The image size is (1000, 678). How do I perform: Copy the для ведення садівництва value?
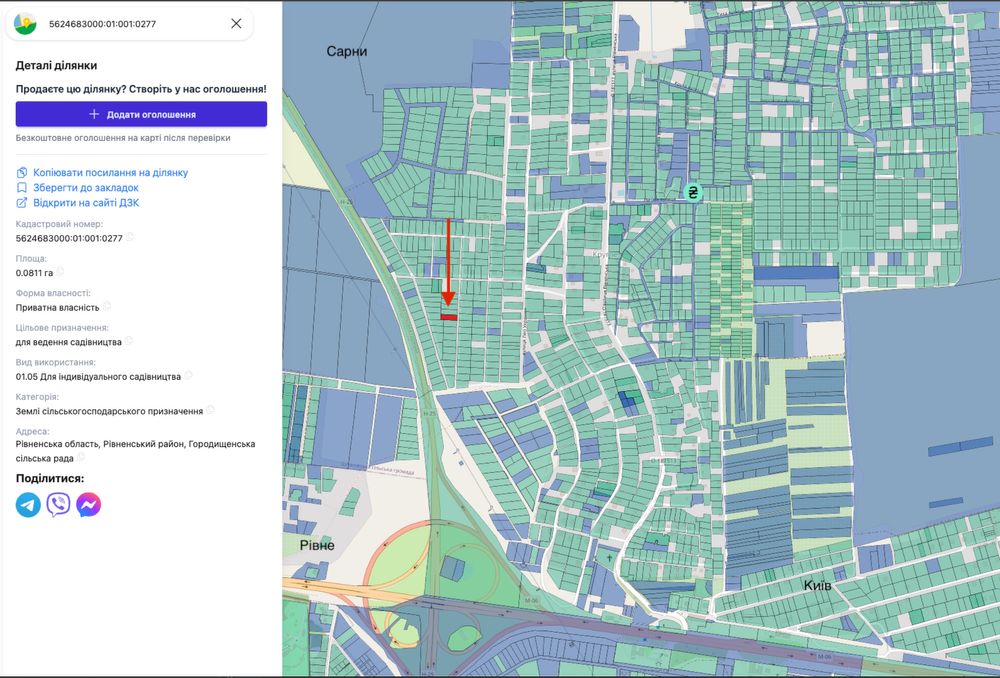[129, 341]
